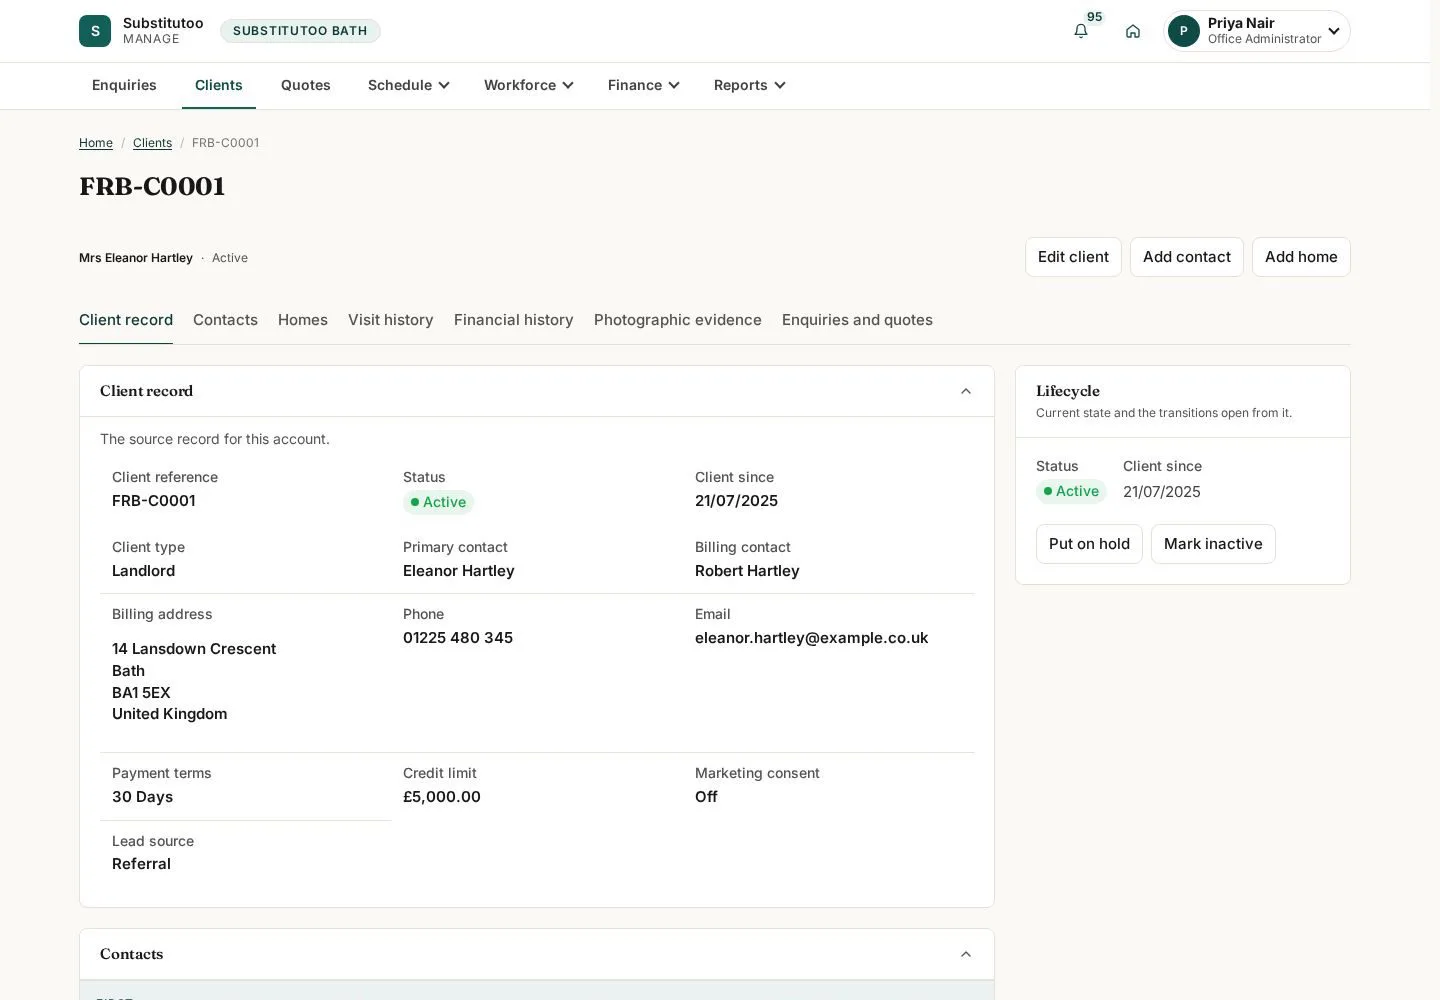Click the 14 Lansdown Crescent address line
Screen dimensions: 1440x1000
click(194, 649)
